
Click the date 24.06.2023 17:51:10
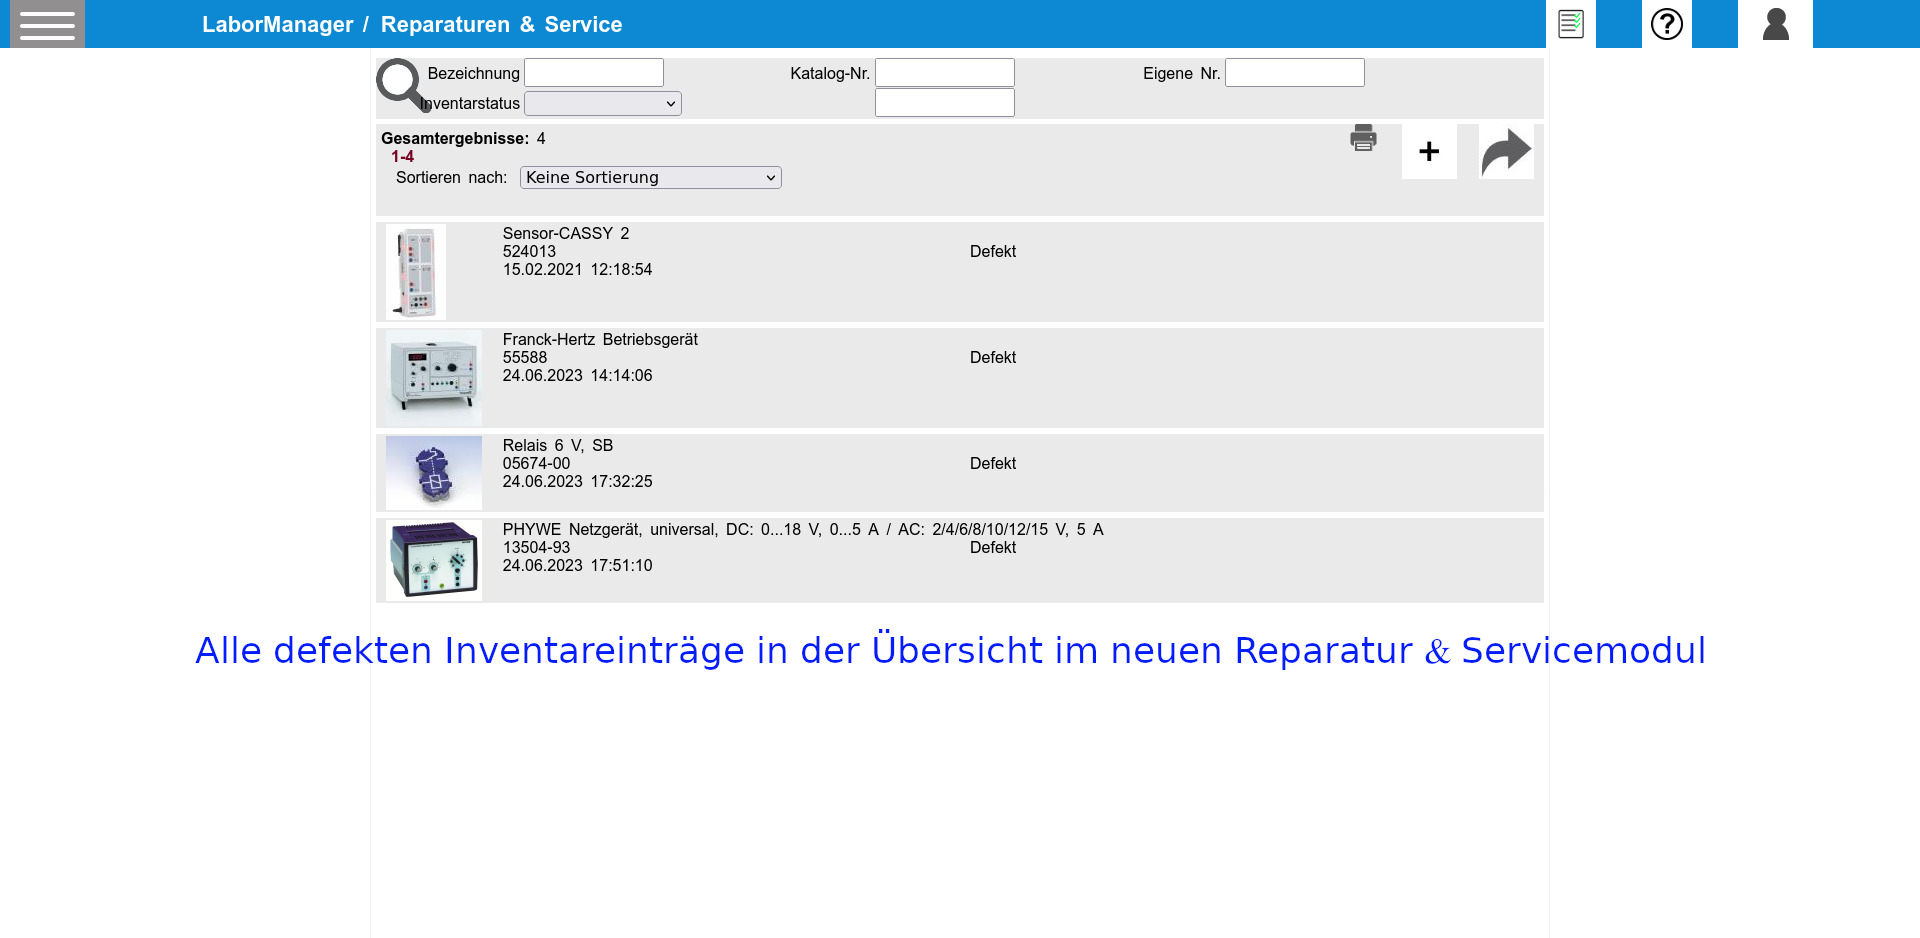pyautogui.click(x=577, y=565)
